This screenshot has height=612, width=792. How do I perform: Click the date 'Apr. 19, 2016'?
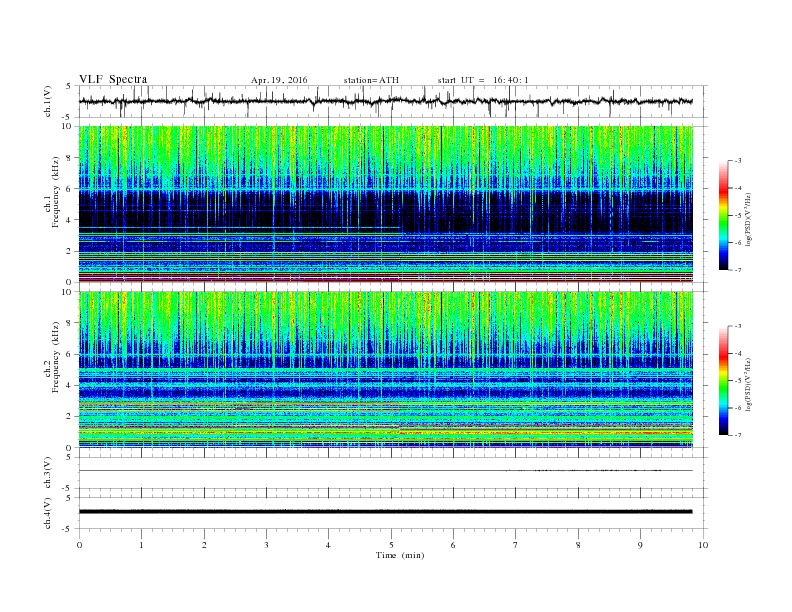[279, 80]
